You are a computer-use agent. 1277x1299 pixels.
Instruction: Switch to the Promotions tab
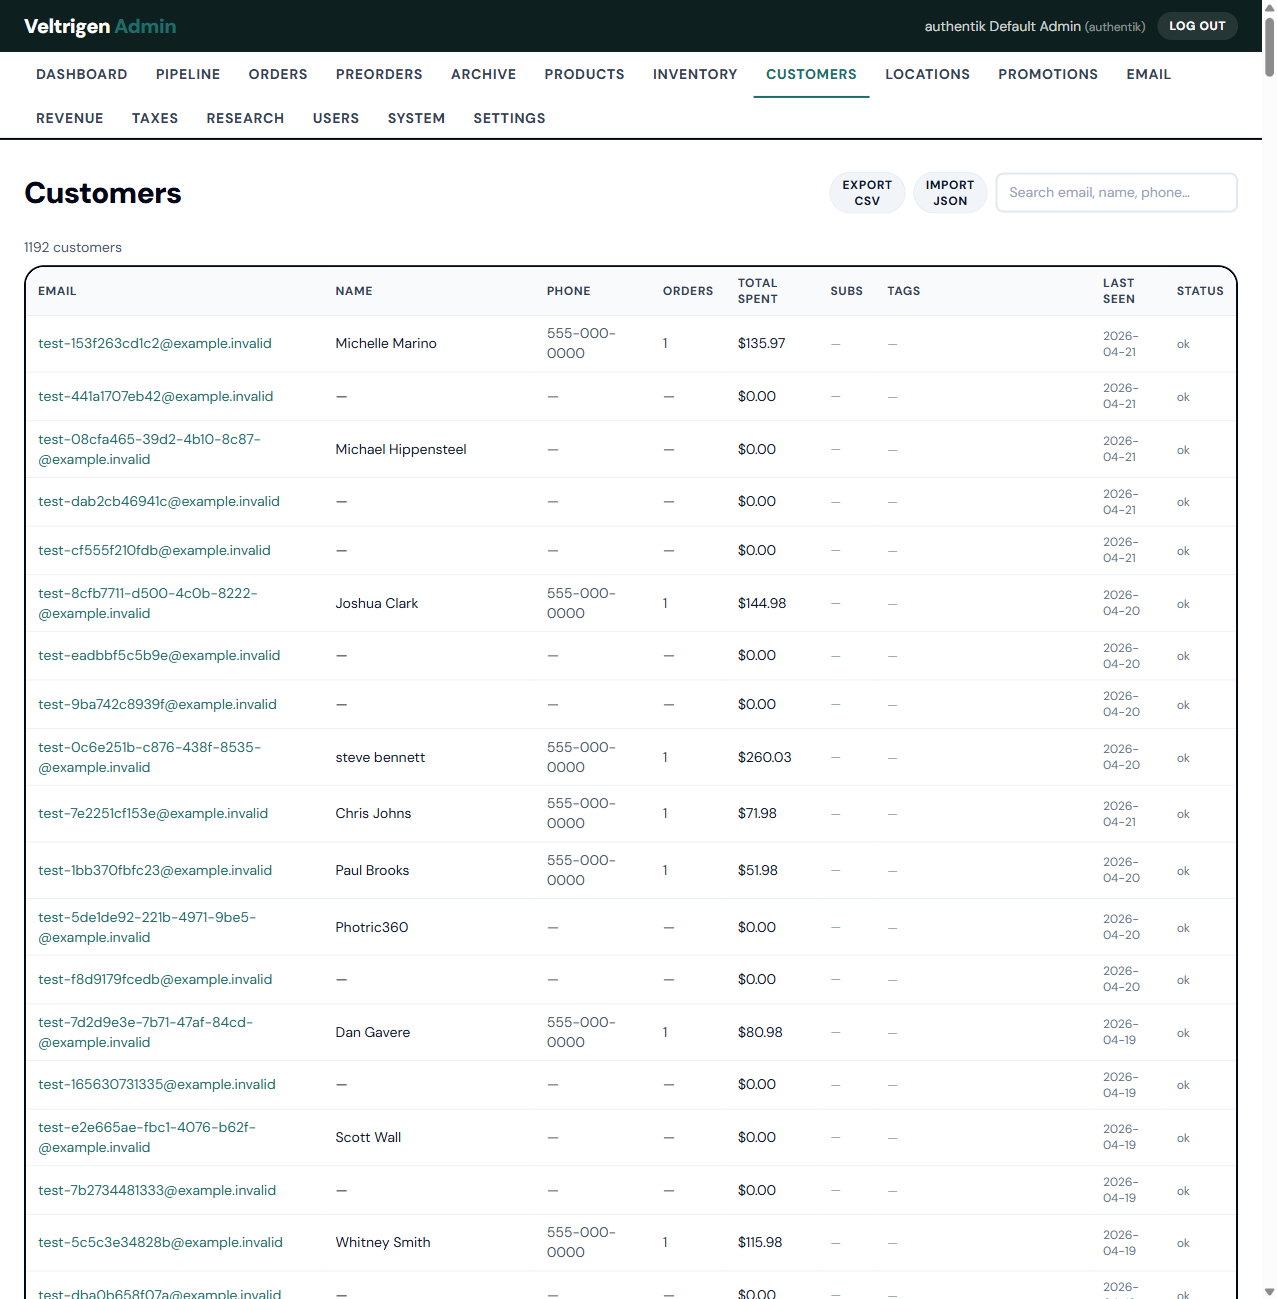(x=1048, y=74)
